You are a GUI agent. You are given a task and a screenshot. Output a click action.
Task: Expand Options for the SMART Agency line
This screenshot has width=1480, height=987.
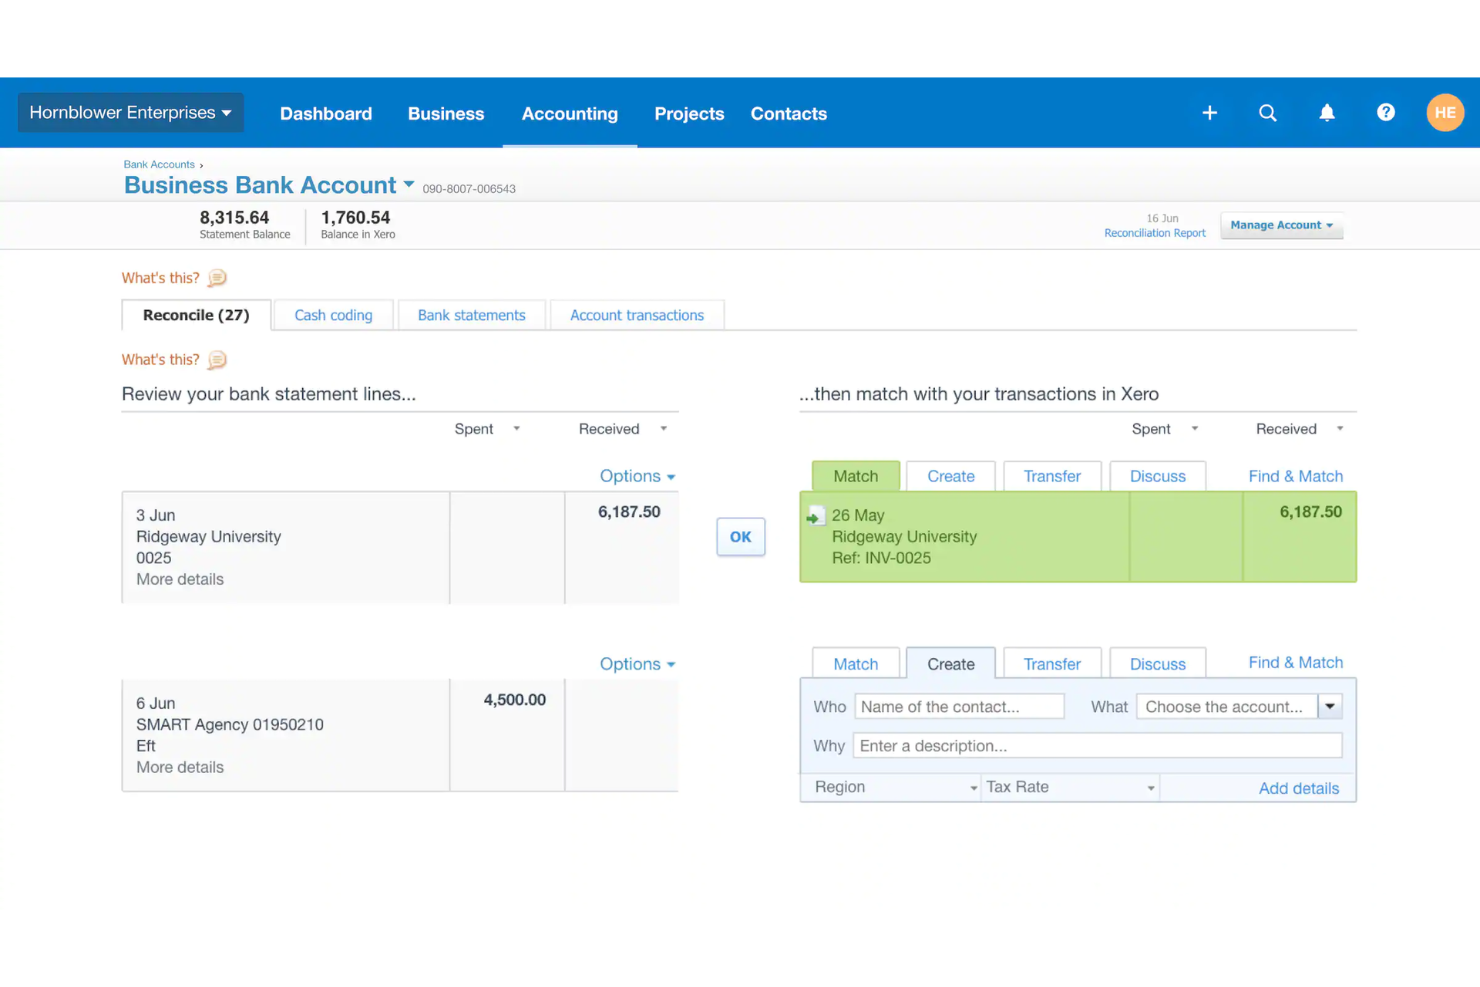tap(637, 663)
